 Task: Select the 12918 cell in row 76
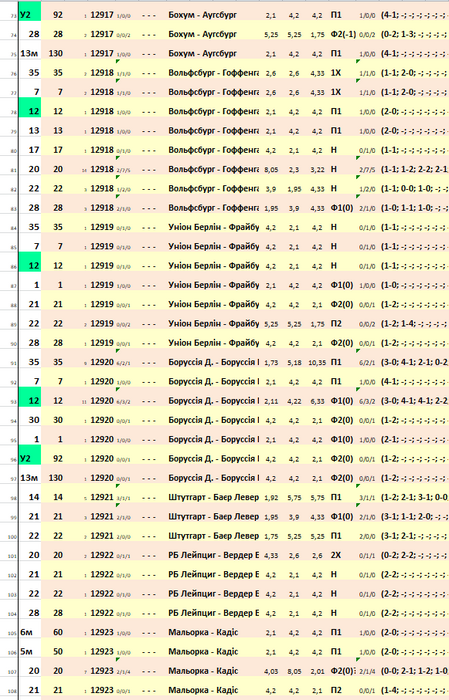click(102, 73)
